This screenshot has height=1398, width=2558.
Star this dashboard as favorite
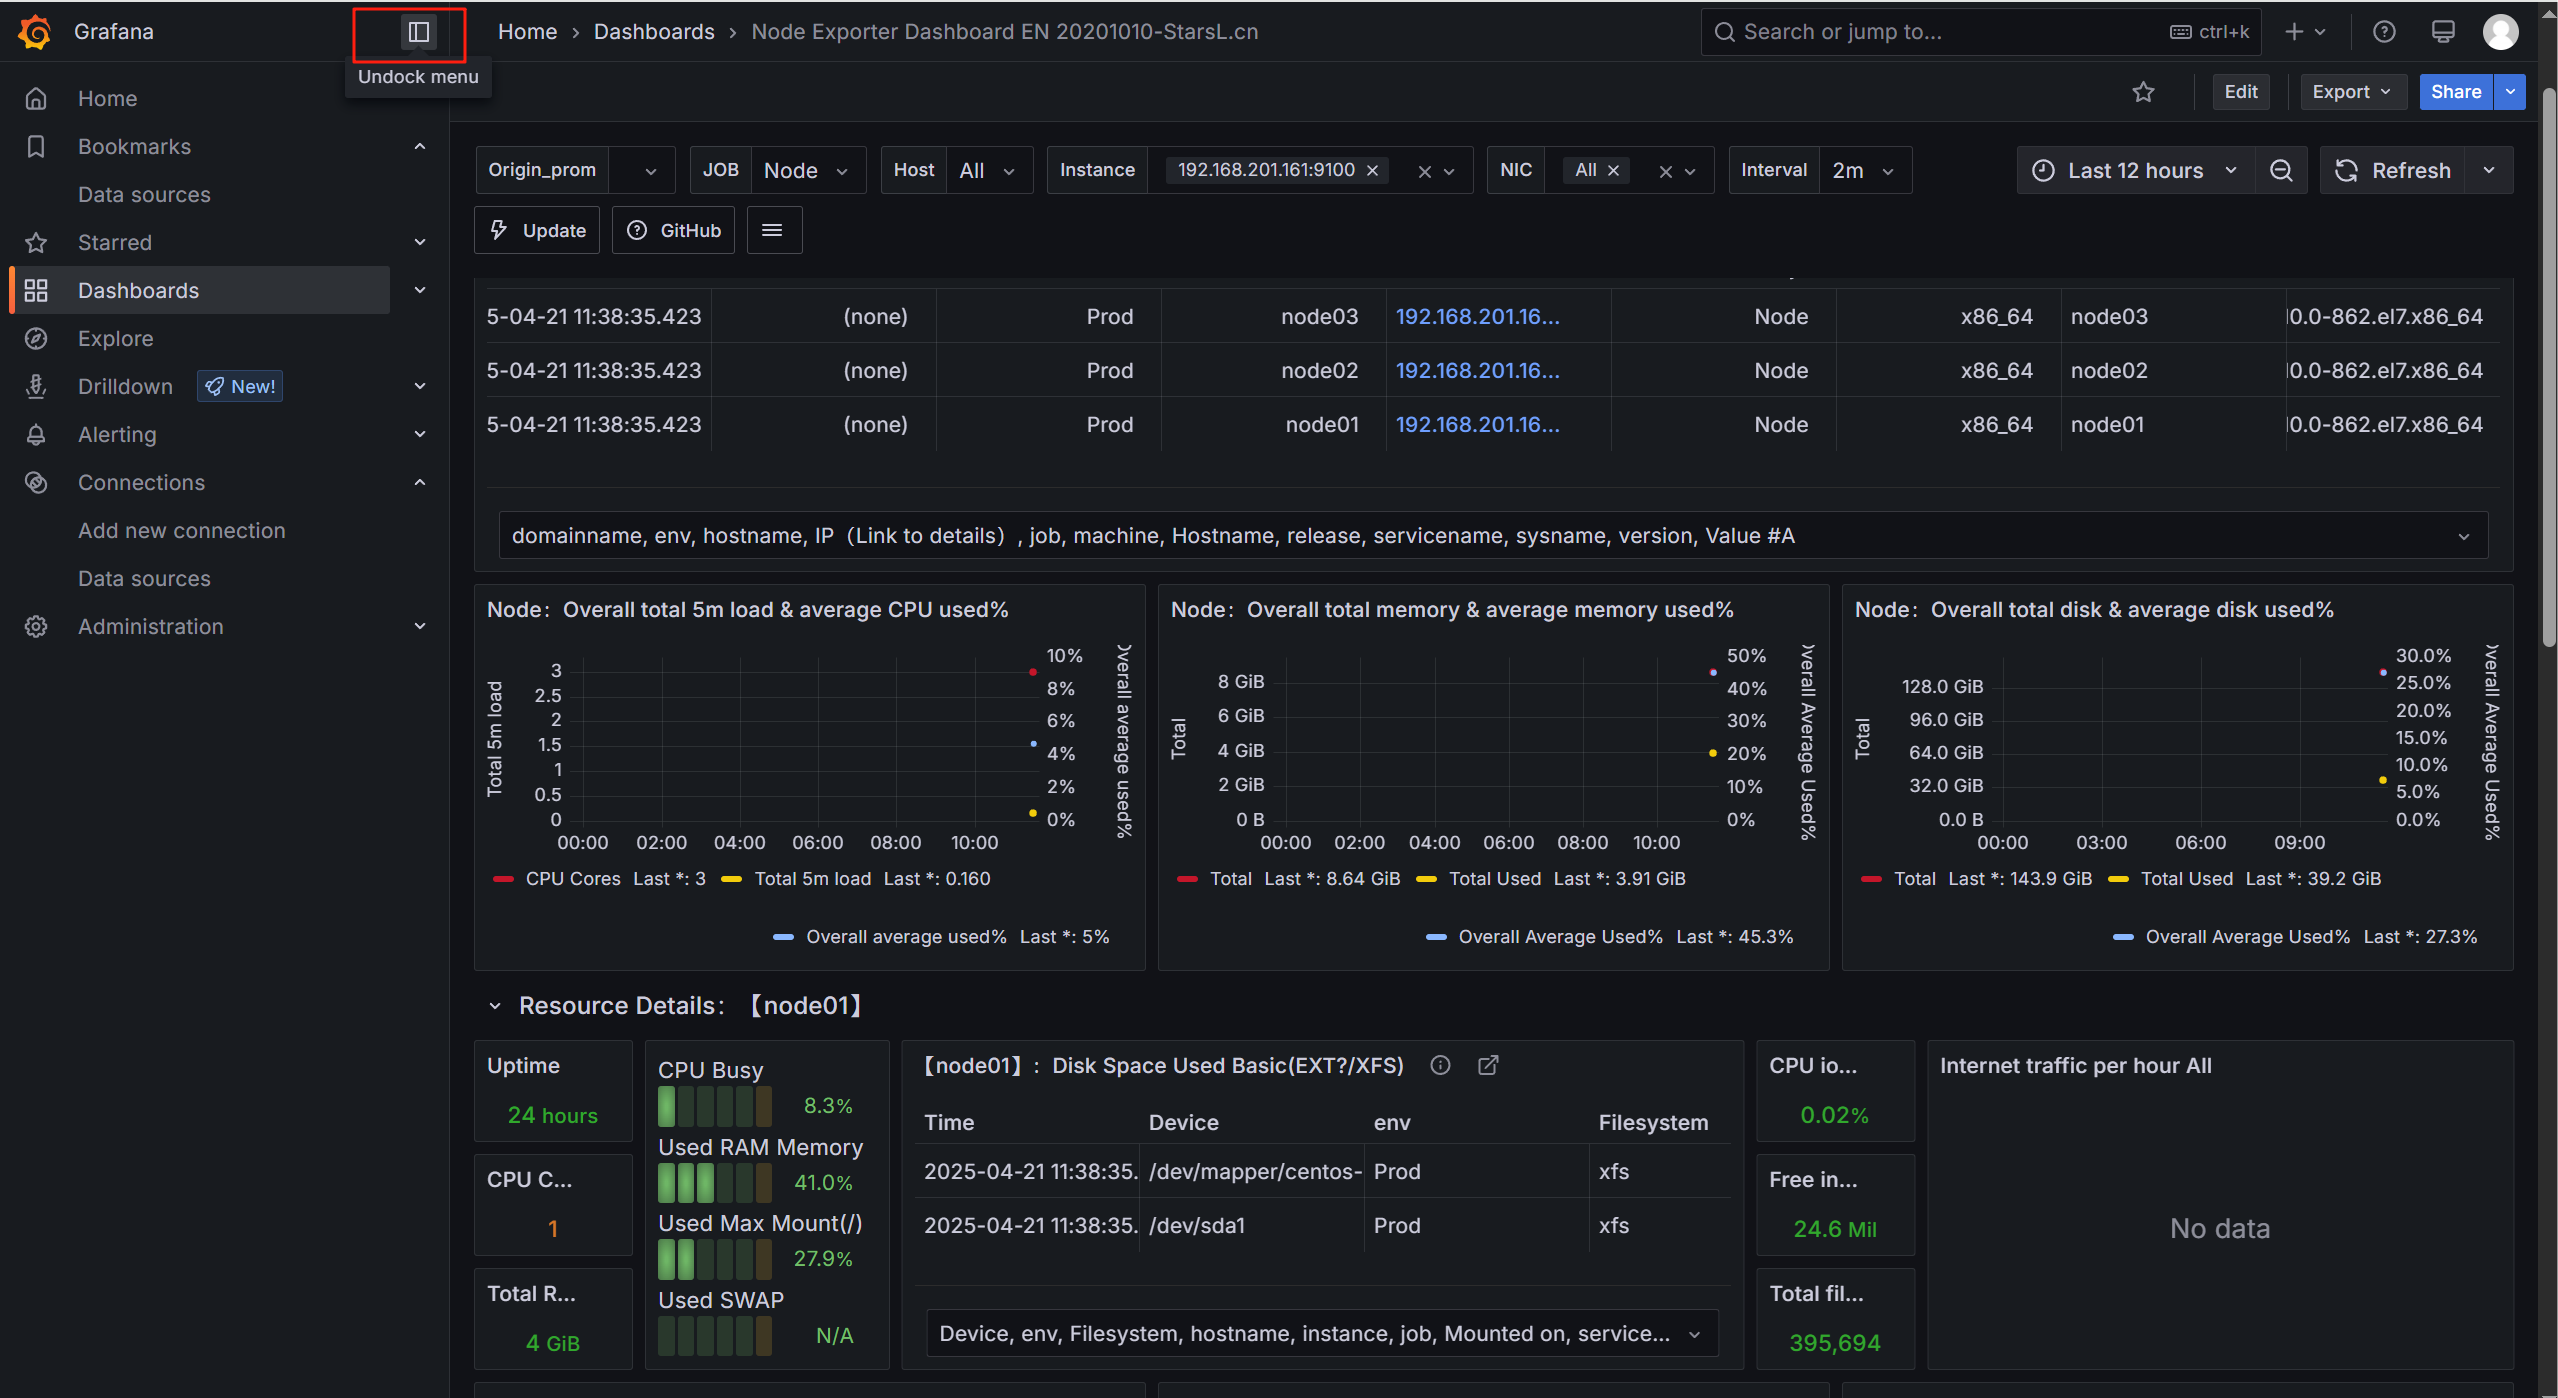[x=2143, y=92]
